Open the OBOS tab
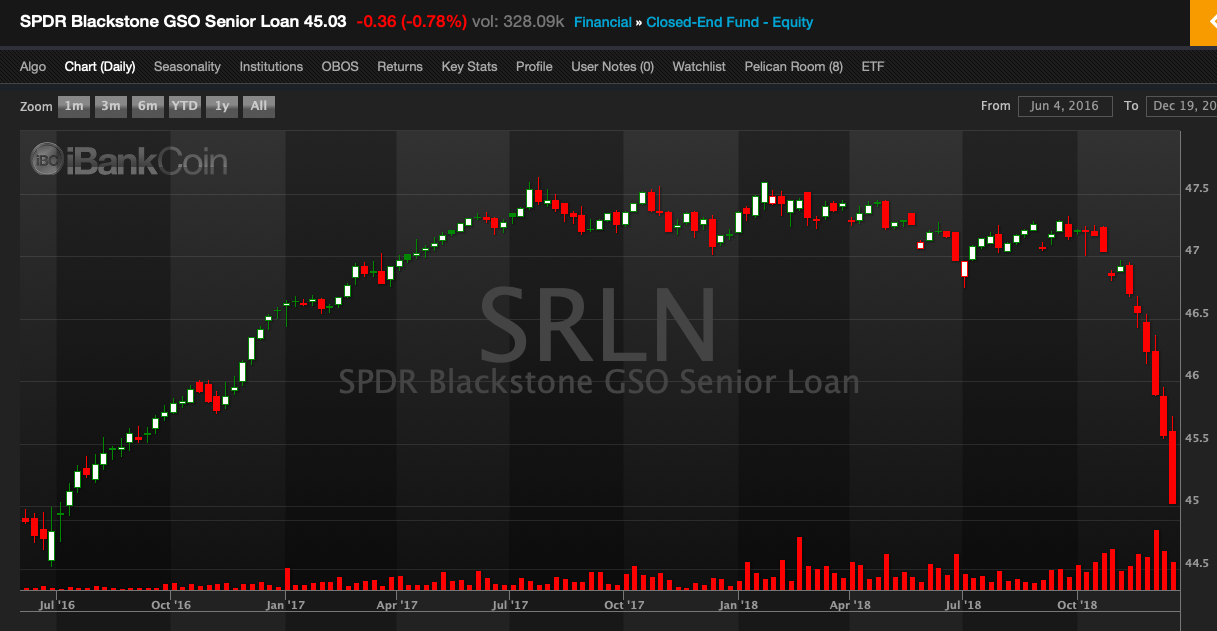Viewport: 1217px width, 631px height. pos(340,67)
